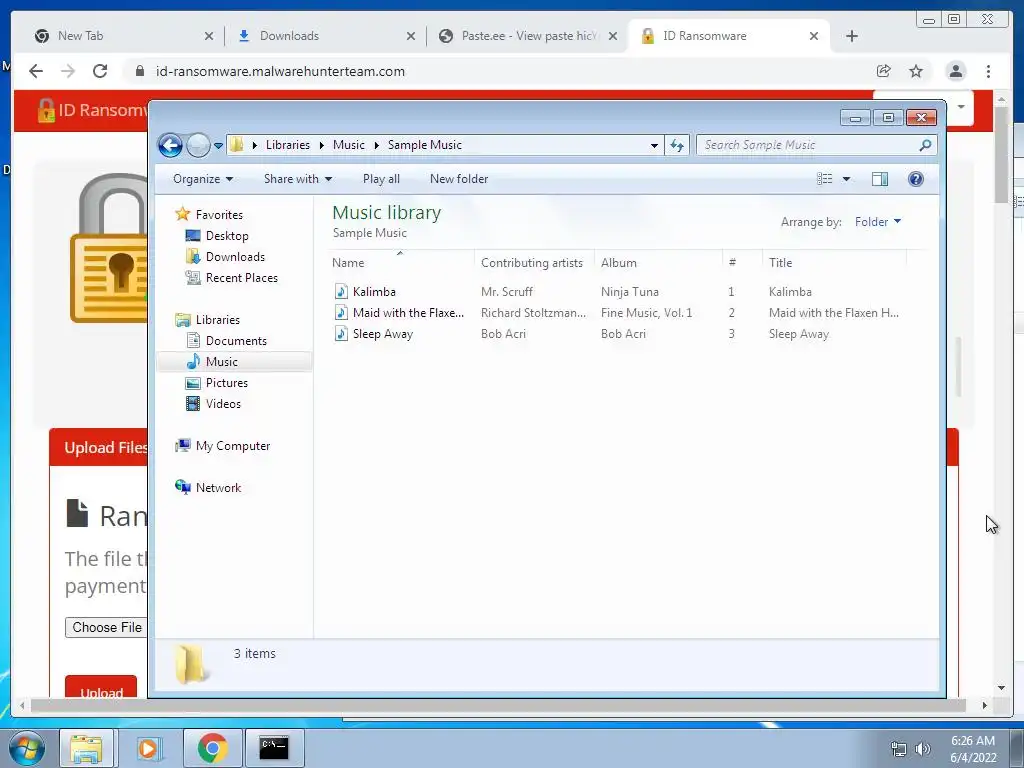Click the change view icon
This screenshot has height=768, width=1024.
click(825, 179)
